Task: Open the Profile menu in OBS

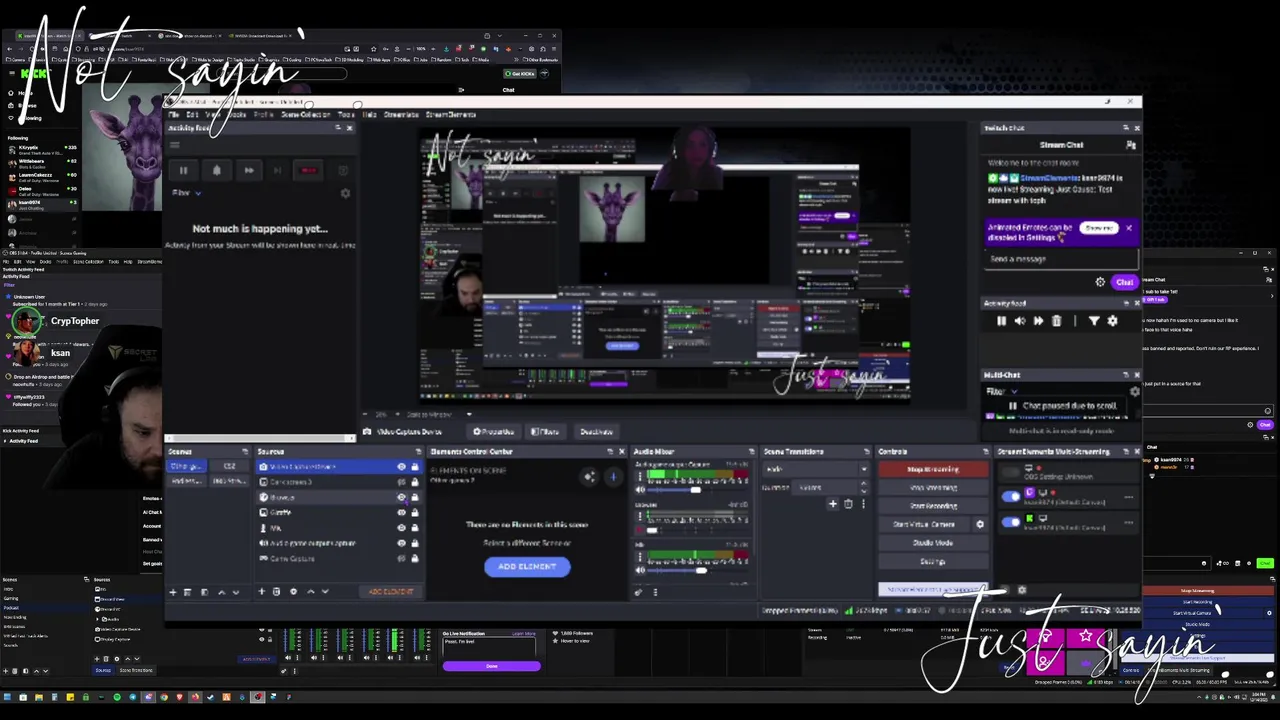Action: [264, 114]
